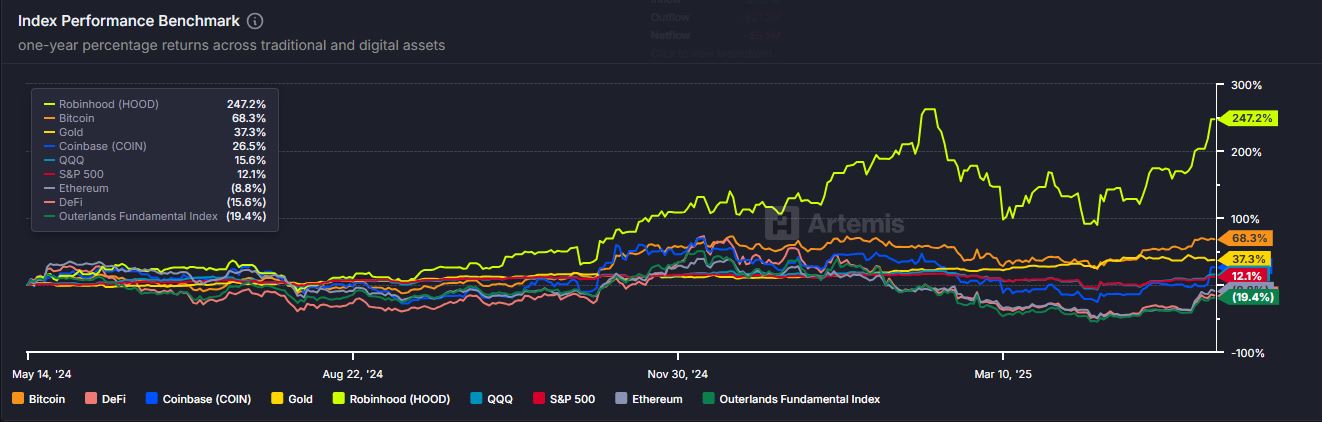Toggle Bitcoin series in bottom legend
Screen dimensions: 1322x422
tap(39, 399)
